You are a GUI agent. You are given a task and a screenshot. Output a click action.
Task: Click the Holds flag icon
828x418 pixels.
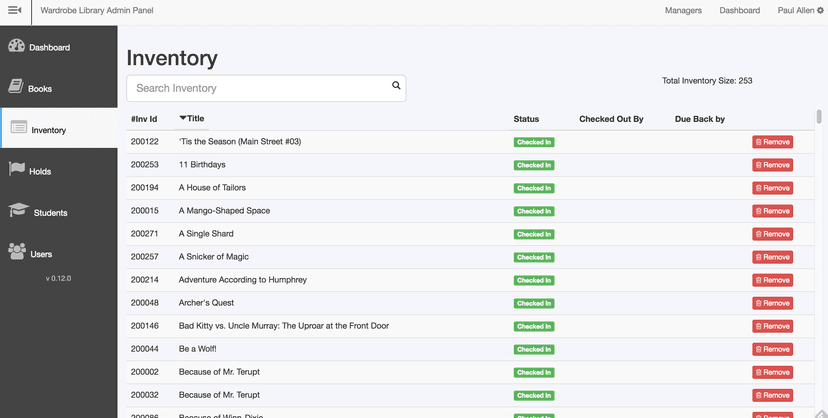click(x=17, y=169)
